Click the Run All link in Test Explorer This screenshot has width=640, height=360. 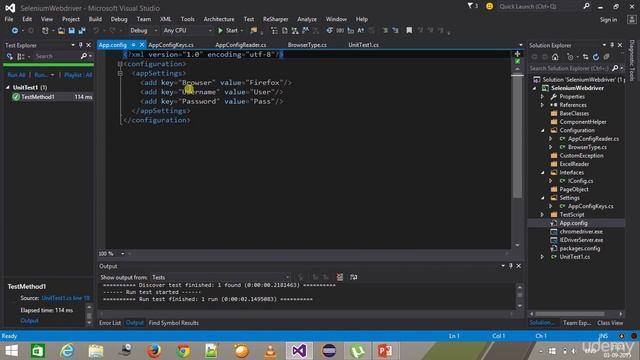16,75
